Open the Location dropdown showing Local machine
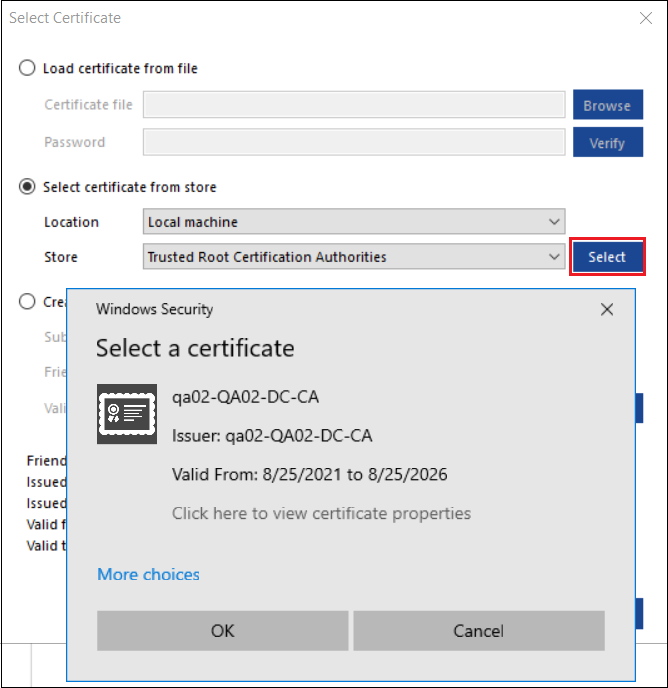Viewport: 668px width, 688px height. point(354,222)
